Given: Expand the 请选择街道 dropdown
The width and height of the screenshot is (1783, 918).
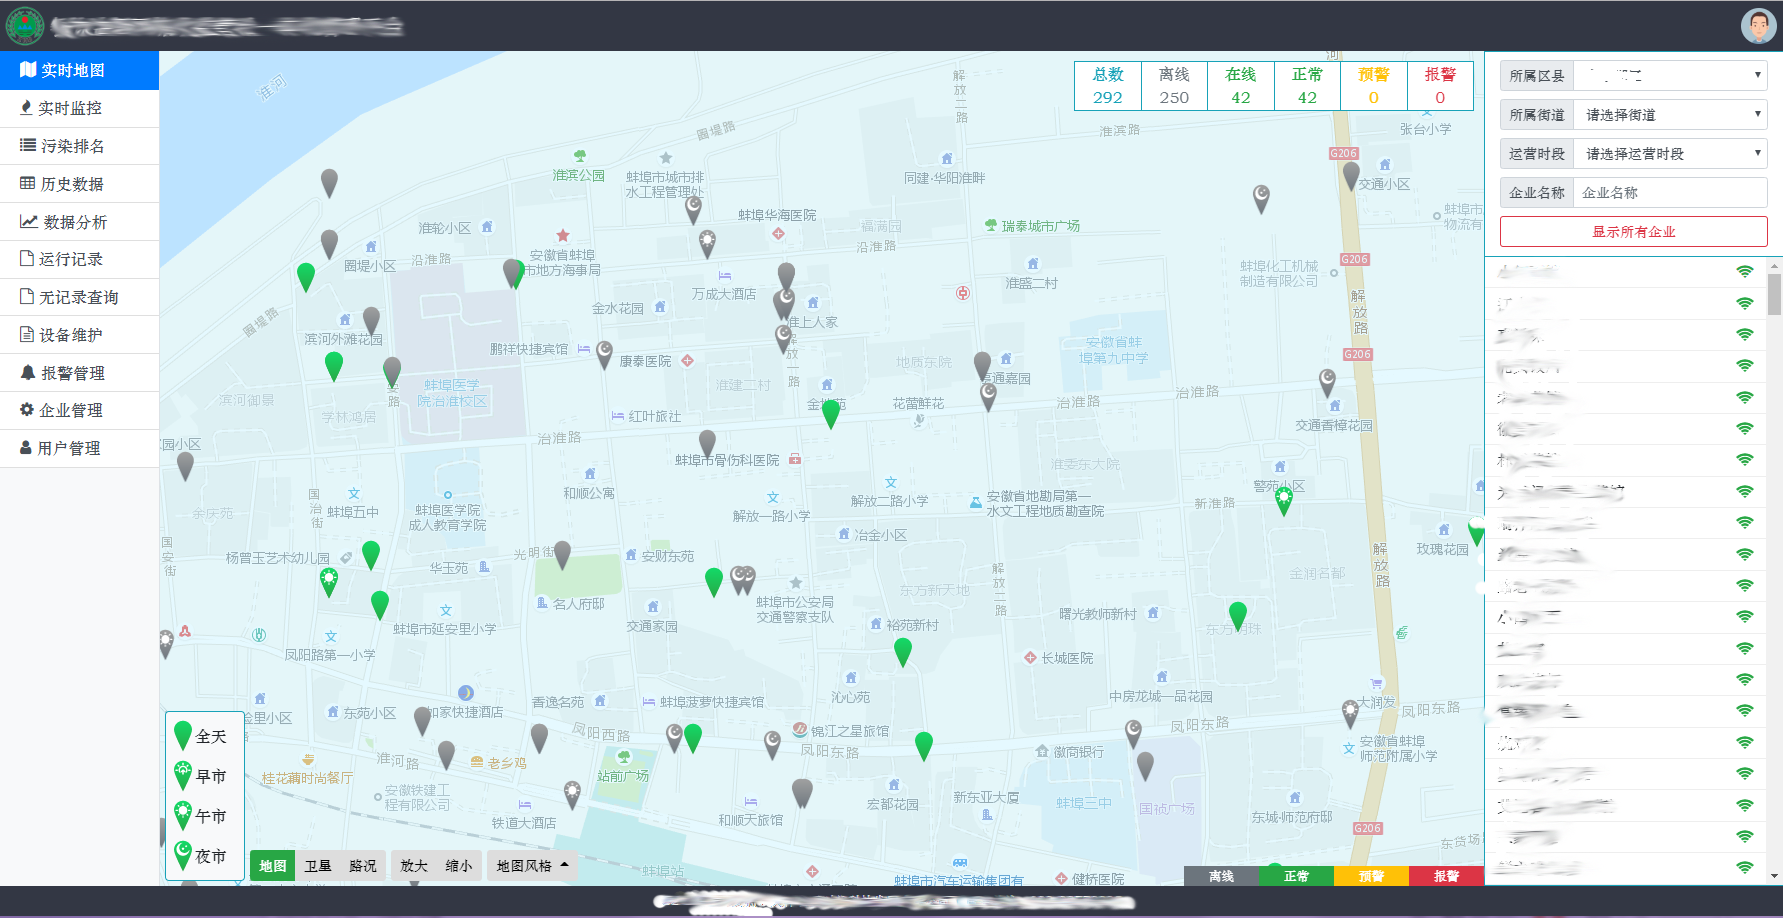Looking at the screenshot, I should [1669, 115].
